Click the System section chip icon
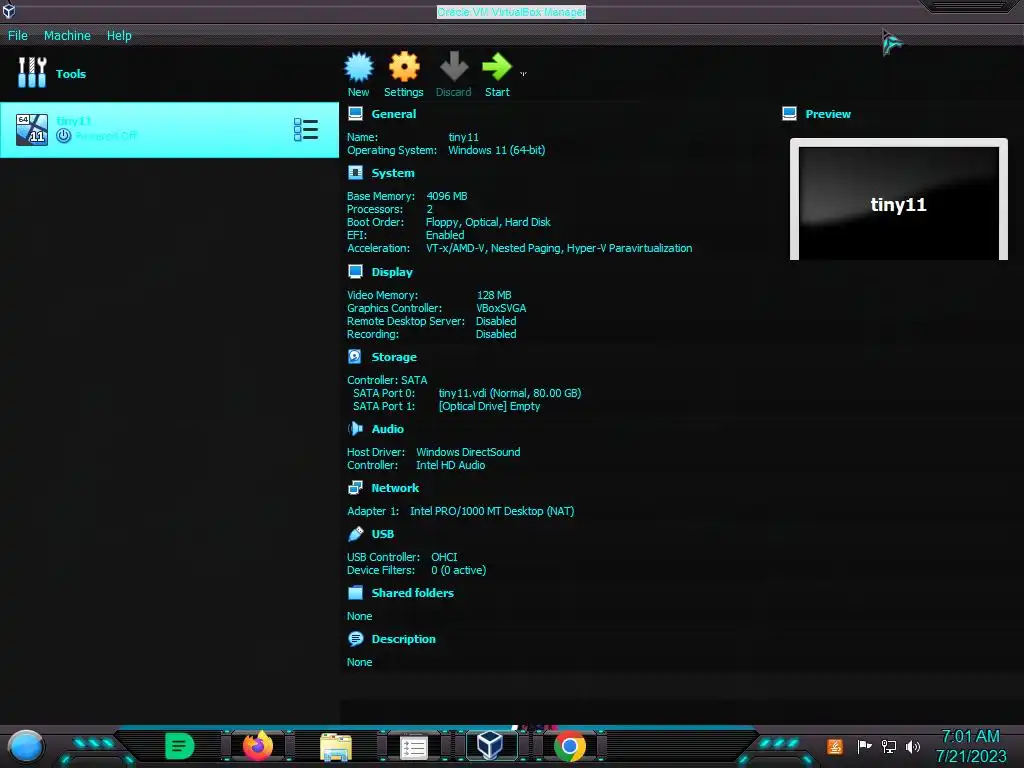1024x768 pixels. coord(355,173)
